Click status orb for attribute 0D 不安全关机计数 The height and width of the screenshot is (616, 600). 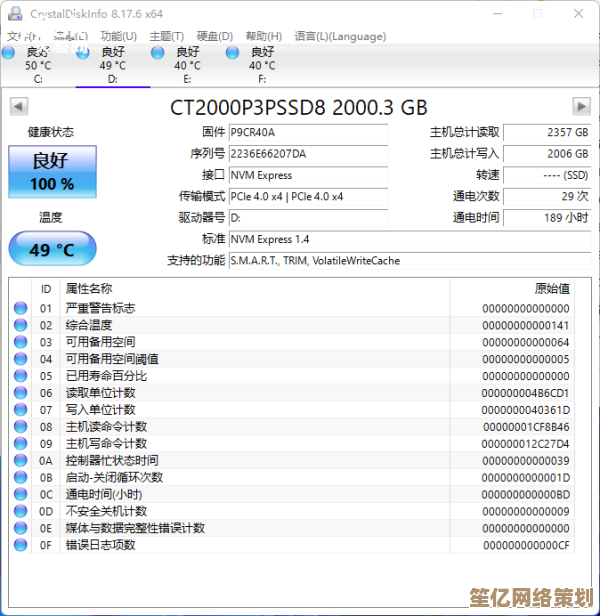point(20,511)
